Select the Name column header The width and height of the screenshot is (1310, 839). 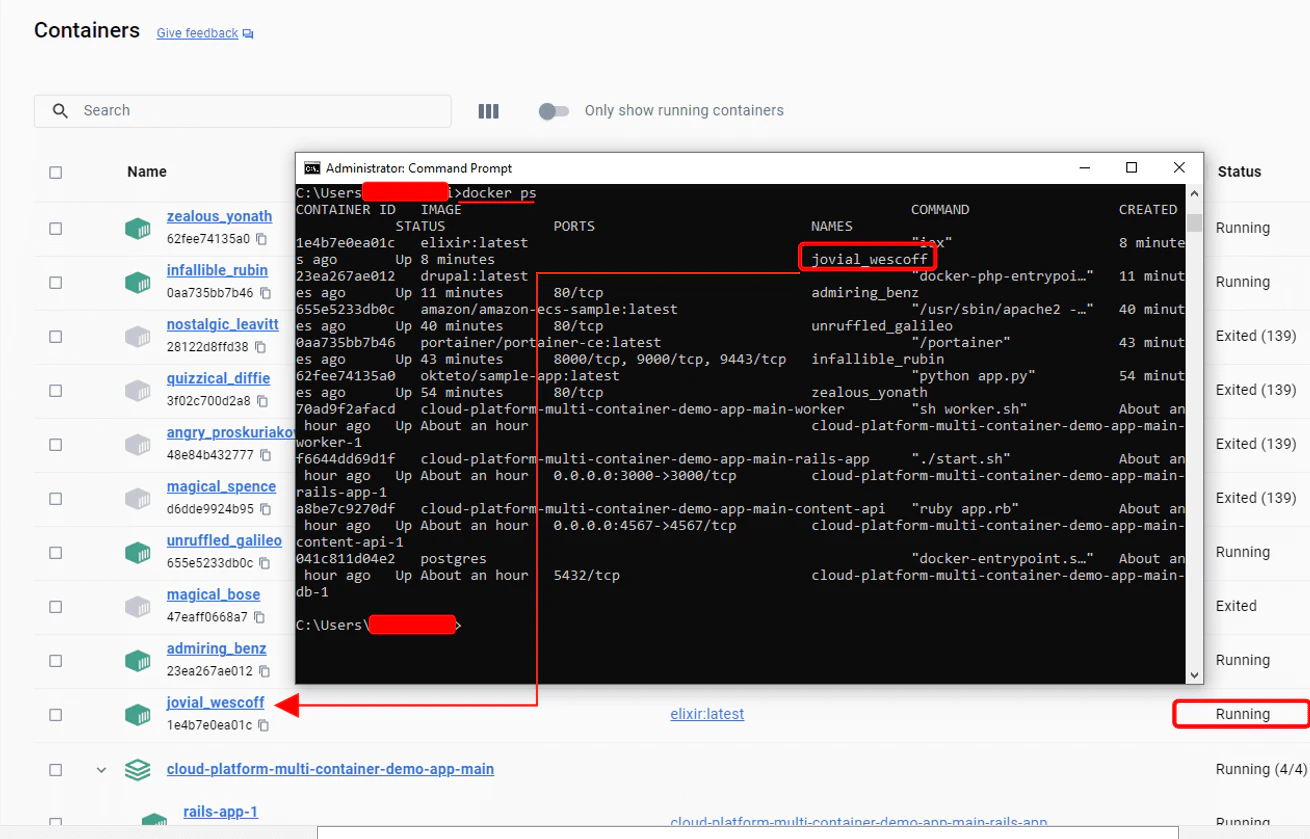tap(146, 172)
